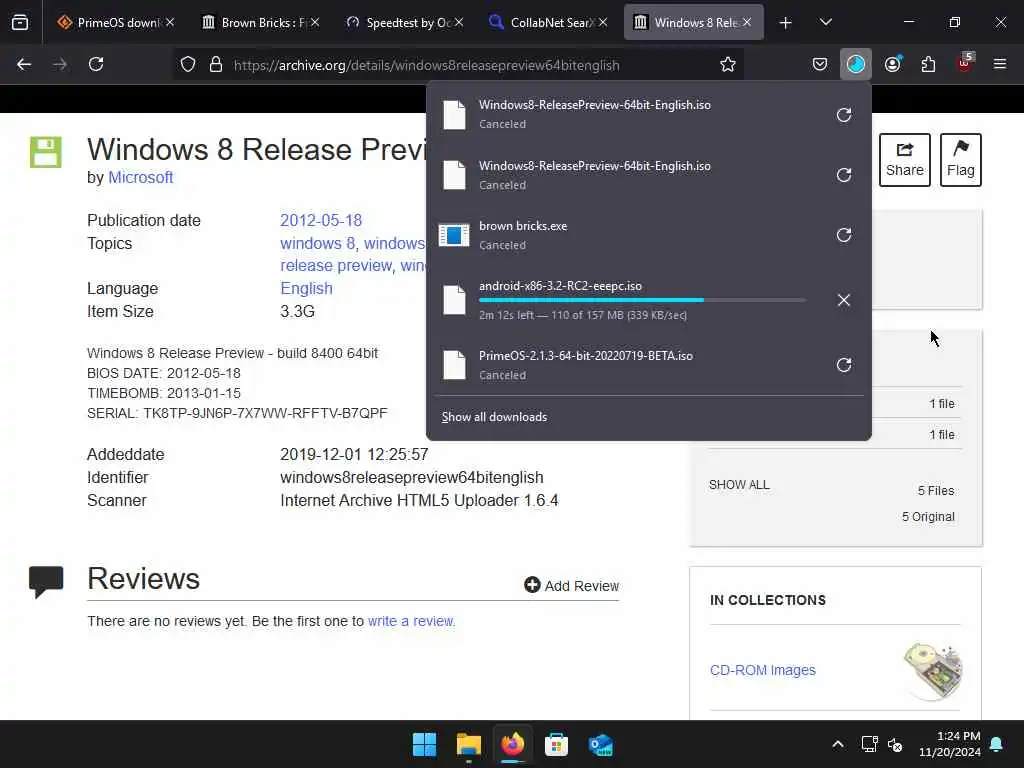Cancel the android-x86-3.2-RC2-eeepc.iso download
The height and width of the screenshot is (768, 1024).
[x=844, y=300]
